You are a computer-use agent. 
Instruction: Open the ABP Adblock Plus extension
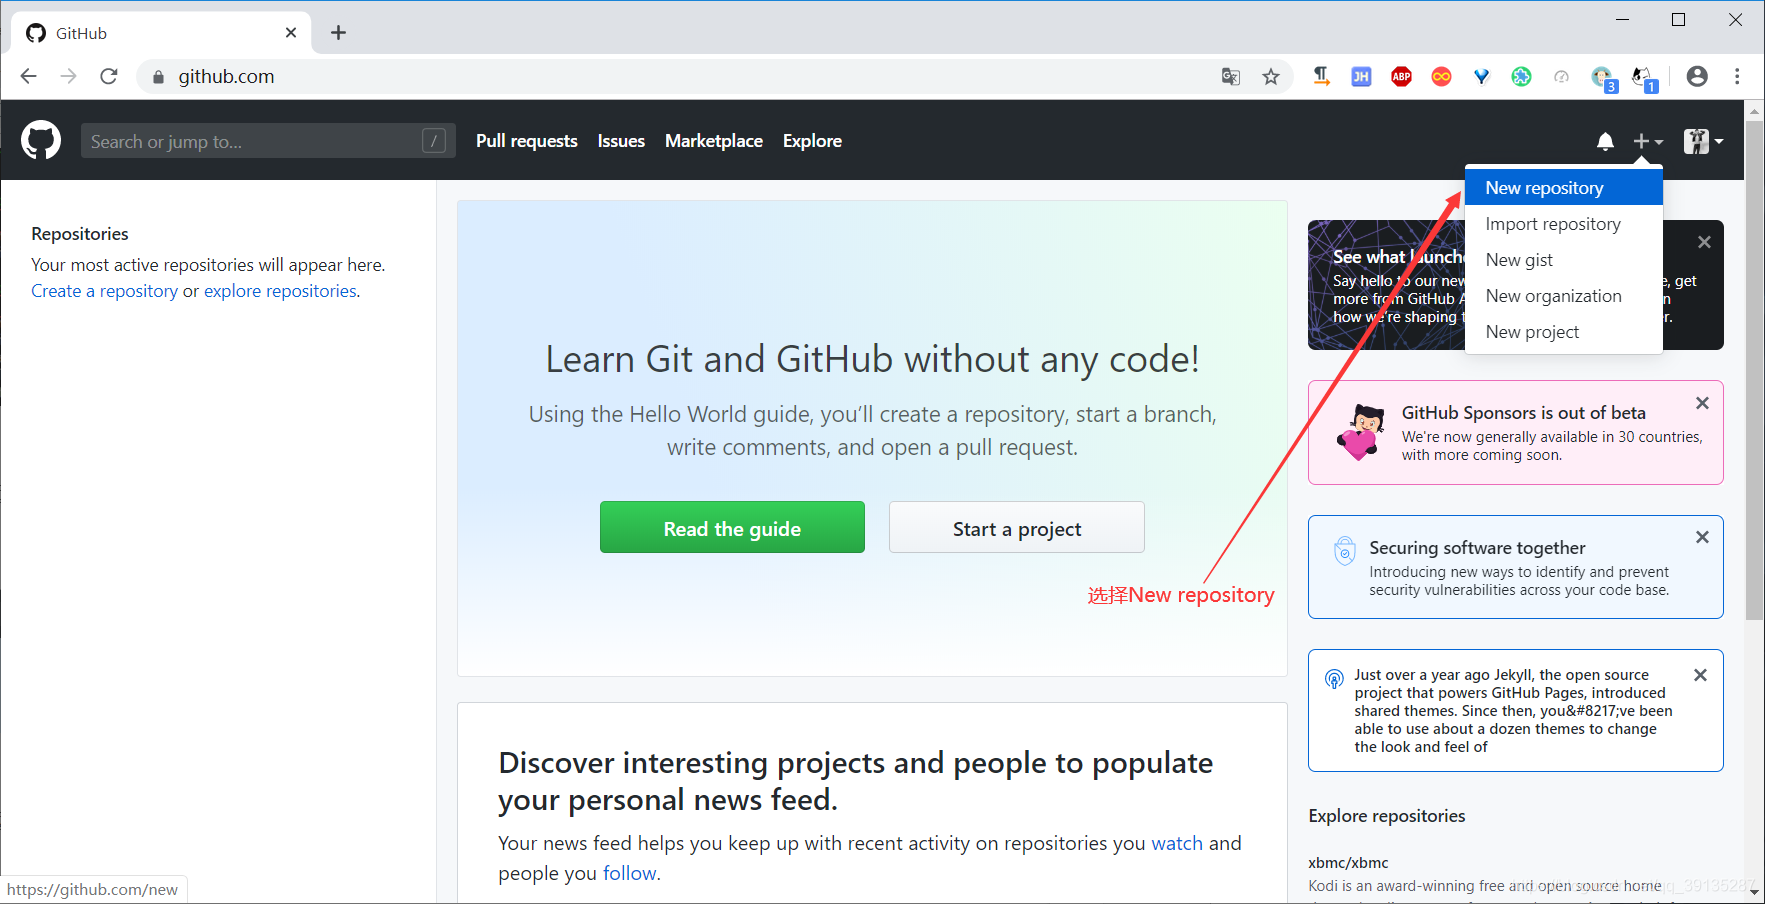click(1401, 76)
